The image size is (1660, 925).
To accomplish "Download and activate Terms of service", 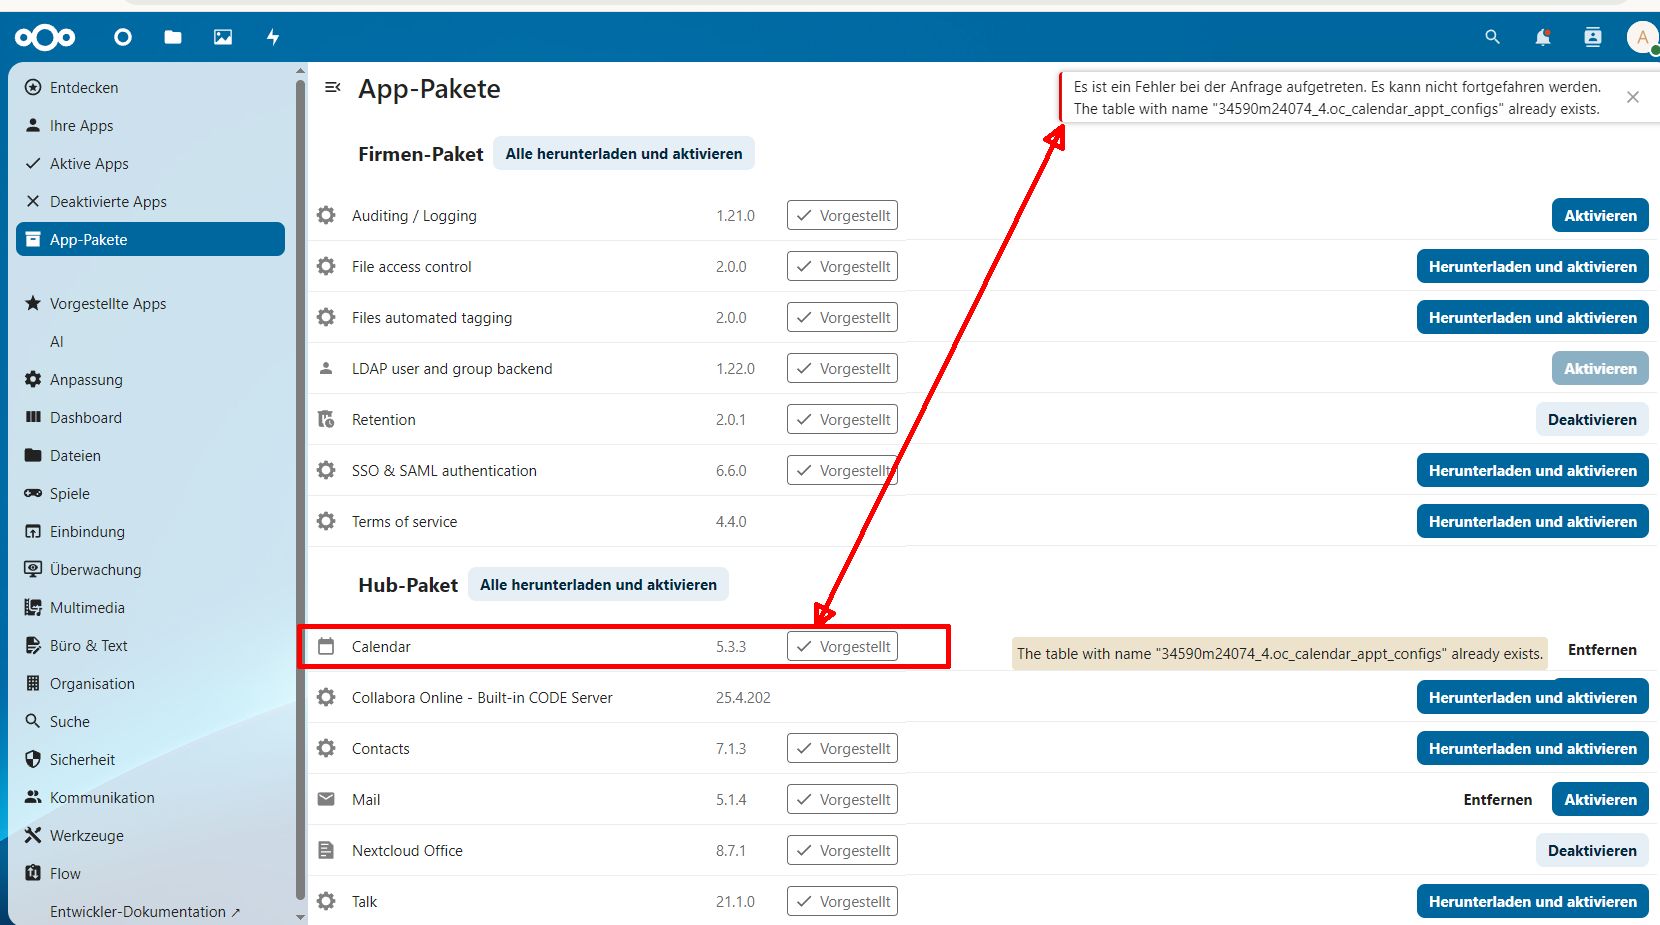I will (1532, 521).
